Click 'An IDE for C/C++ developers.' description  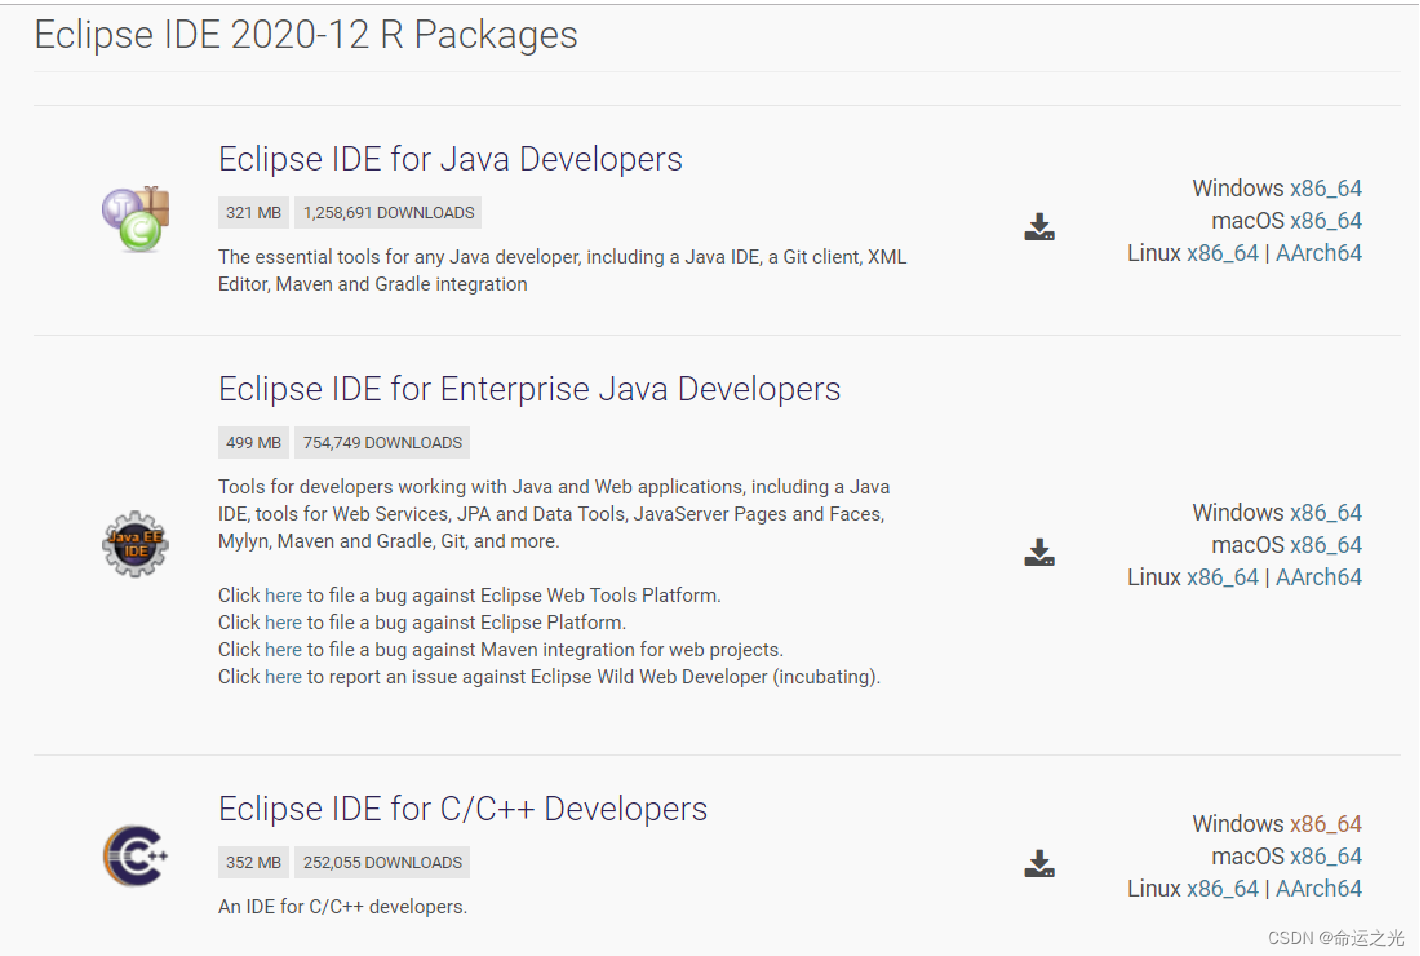pos(342,906)
